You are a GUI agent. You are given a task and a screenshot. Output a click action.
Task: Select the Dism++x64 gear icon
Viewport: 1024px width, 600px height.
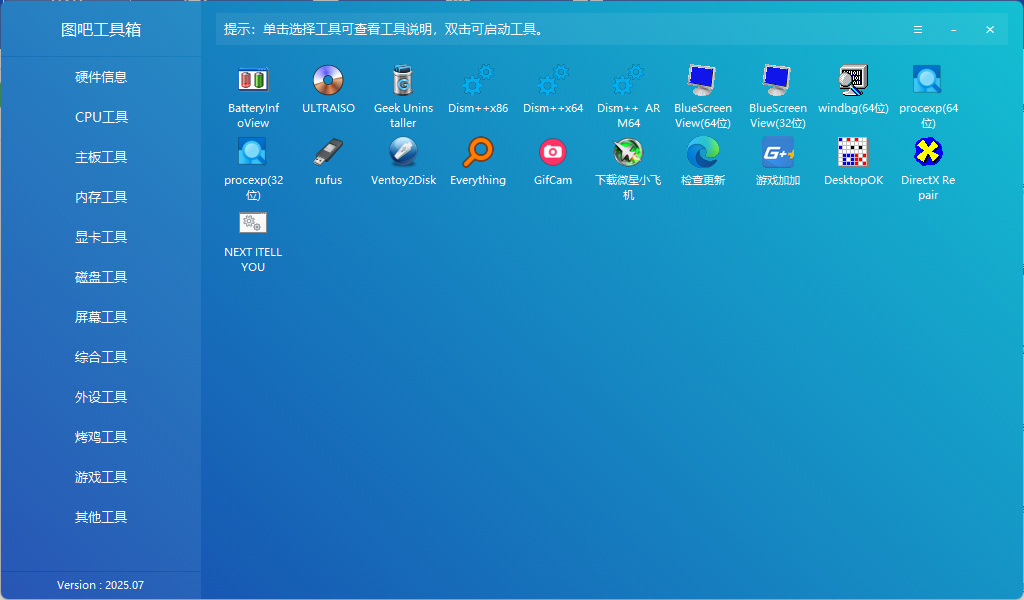(553, 80)
